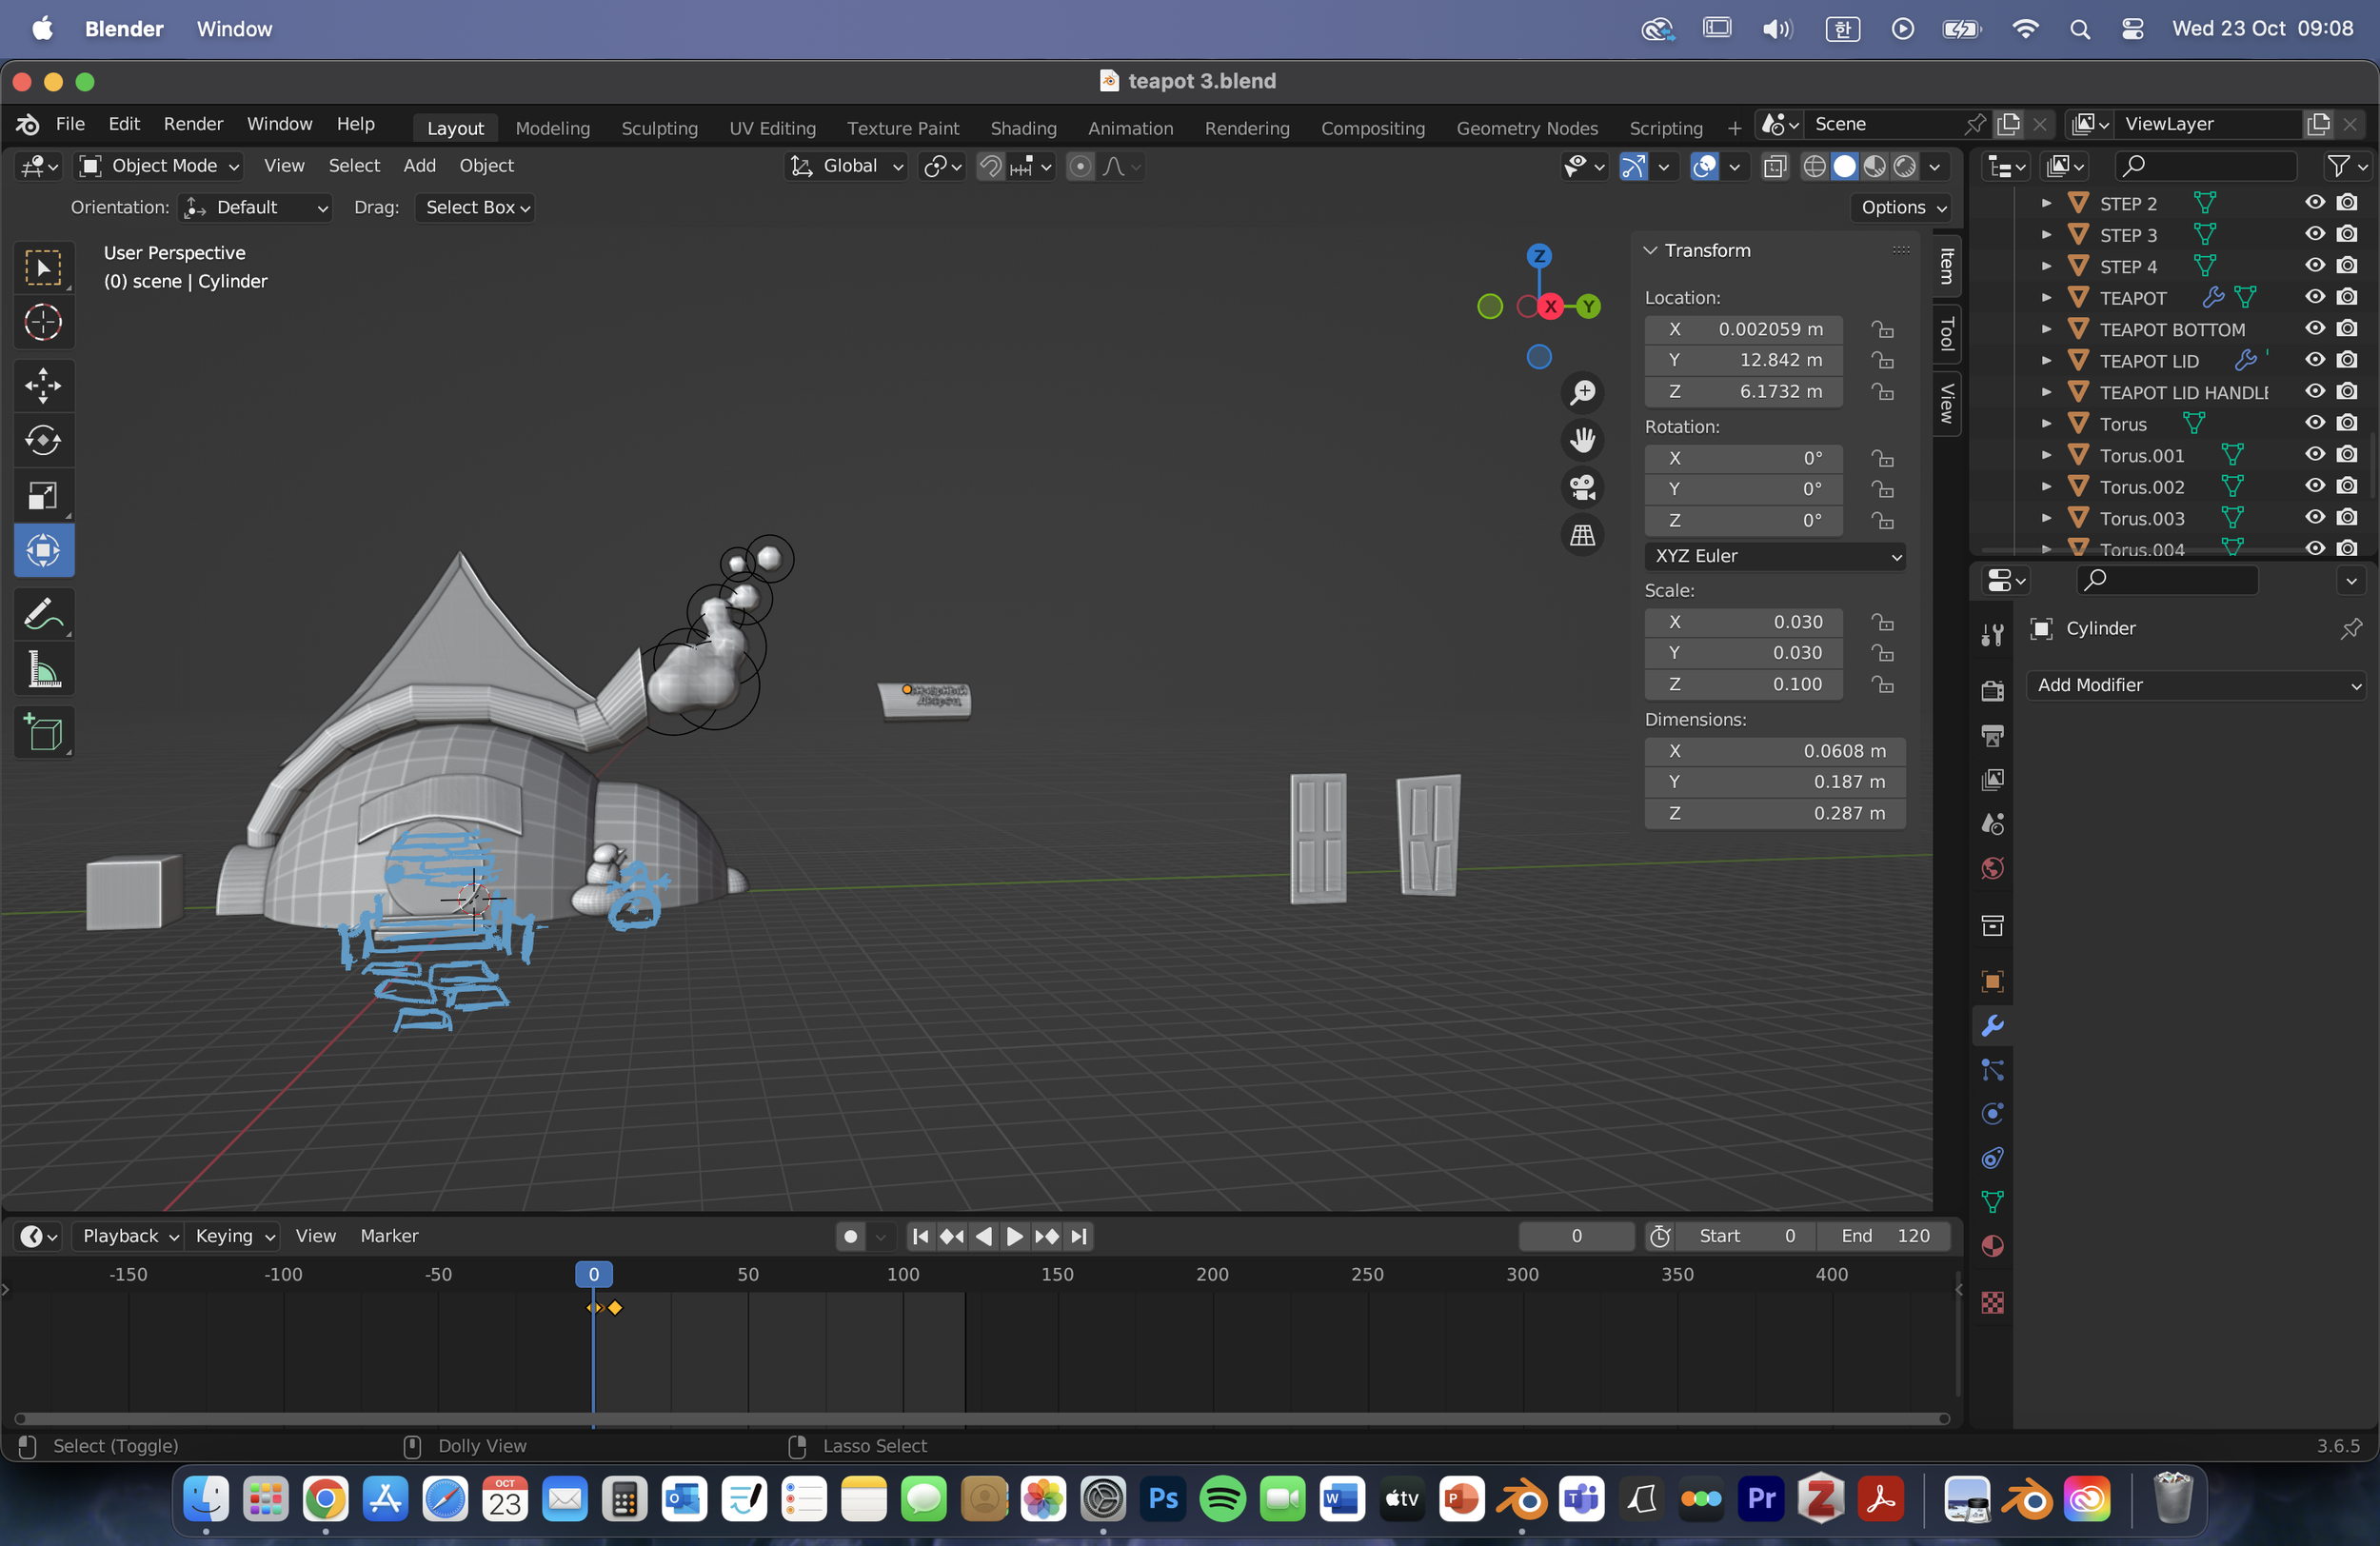Select the 3D Cursor tool

click(x=43, y=322)
